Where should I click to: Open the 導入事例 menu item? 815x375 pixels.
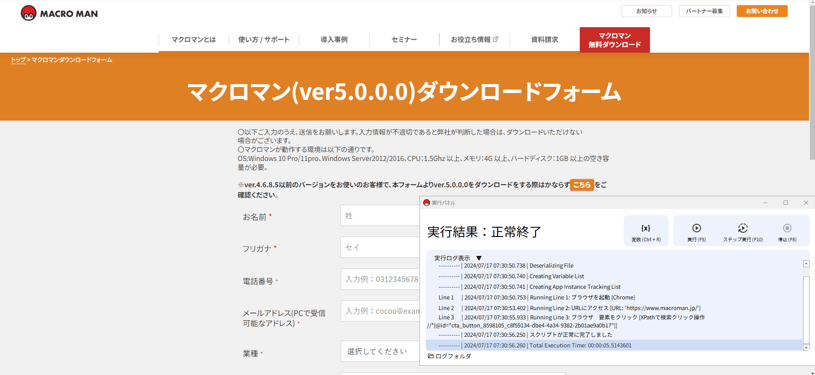tap(334, 40)
